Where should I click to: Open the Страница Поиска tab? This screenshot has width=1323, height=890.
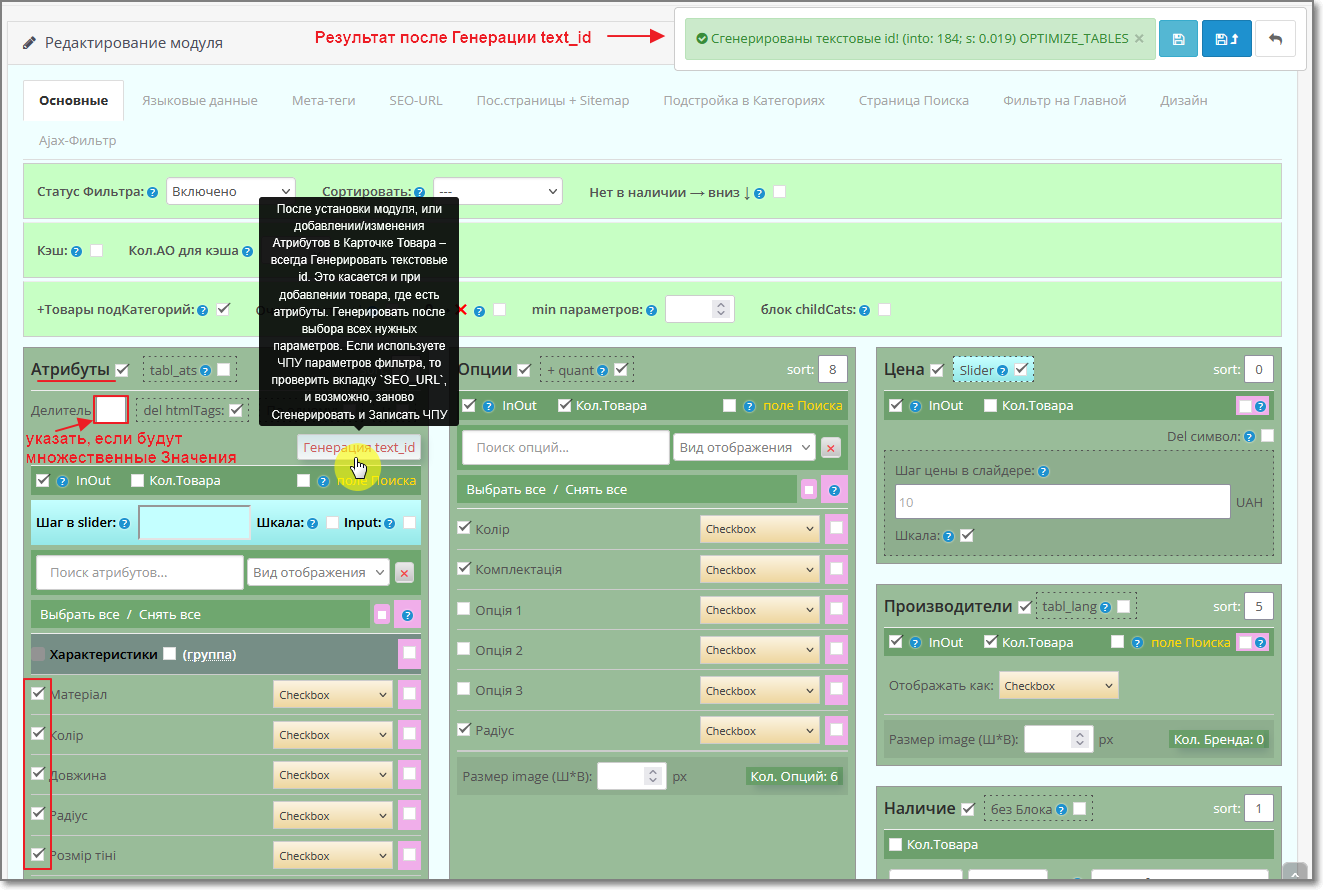pos(914,101)
